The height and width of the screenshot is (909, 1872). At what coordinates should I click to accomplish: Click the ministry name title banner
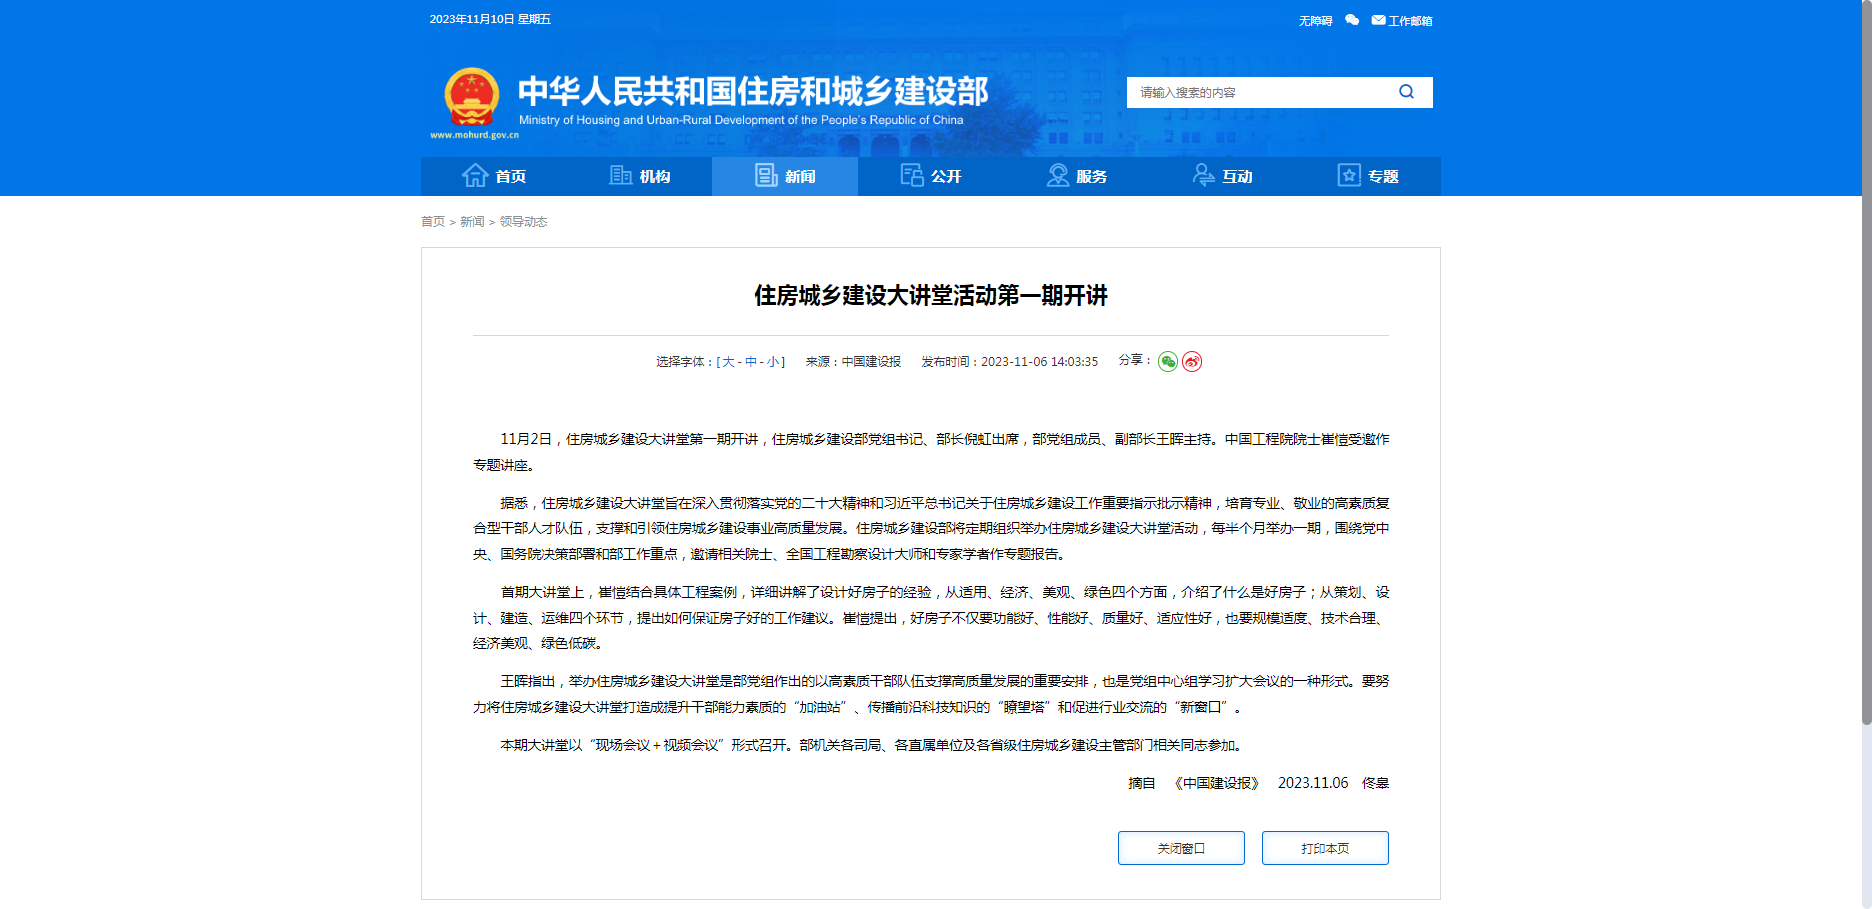[753, 91]
